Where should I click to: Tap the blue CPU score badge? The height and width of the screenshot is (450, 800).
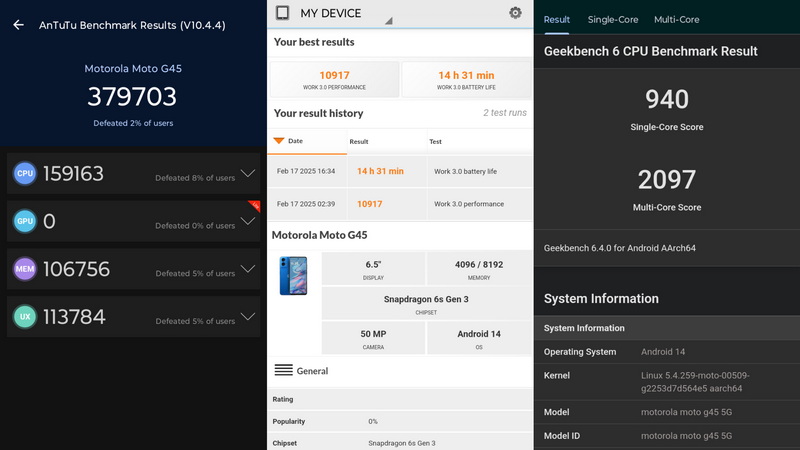click(x=24, y=173)
